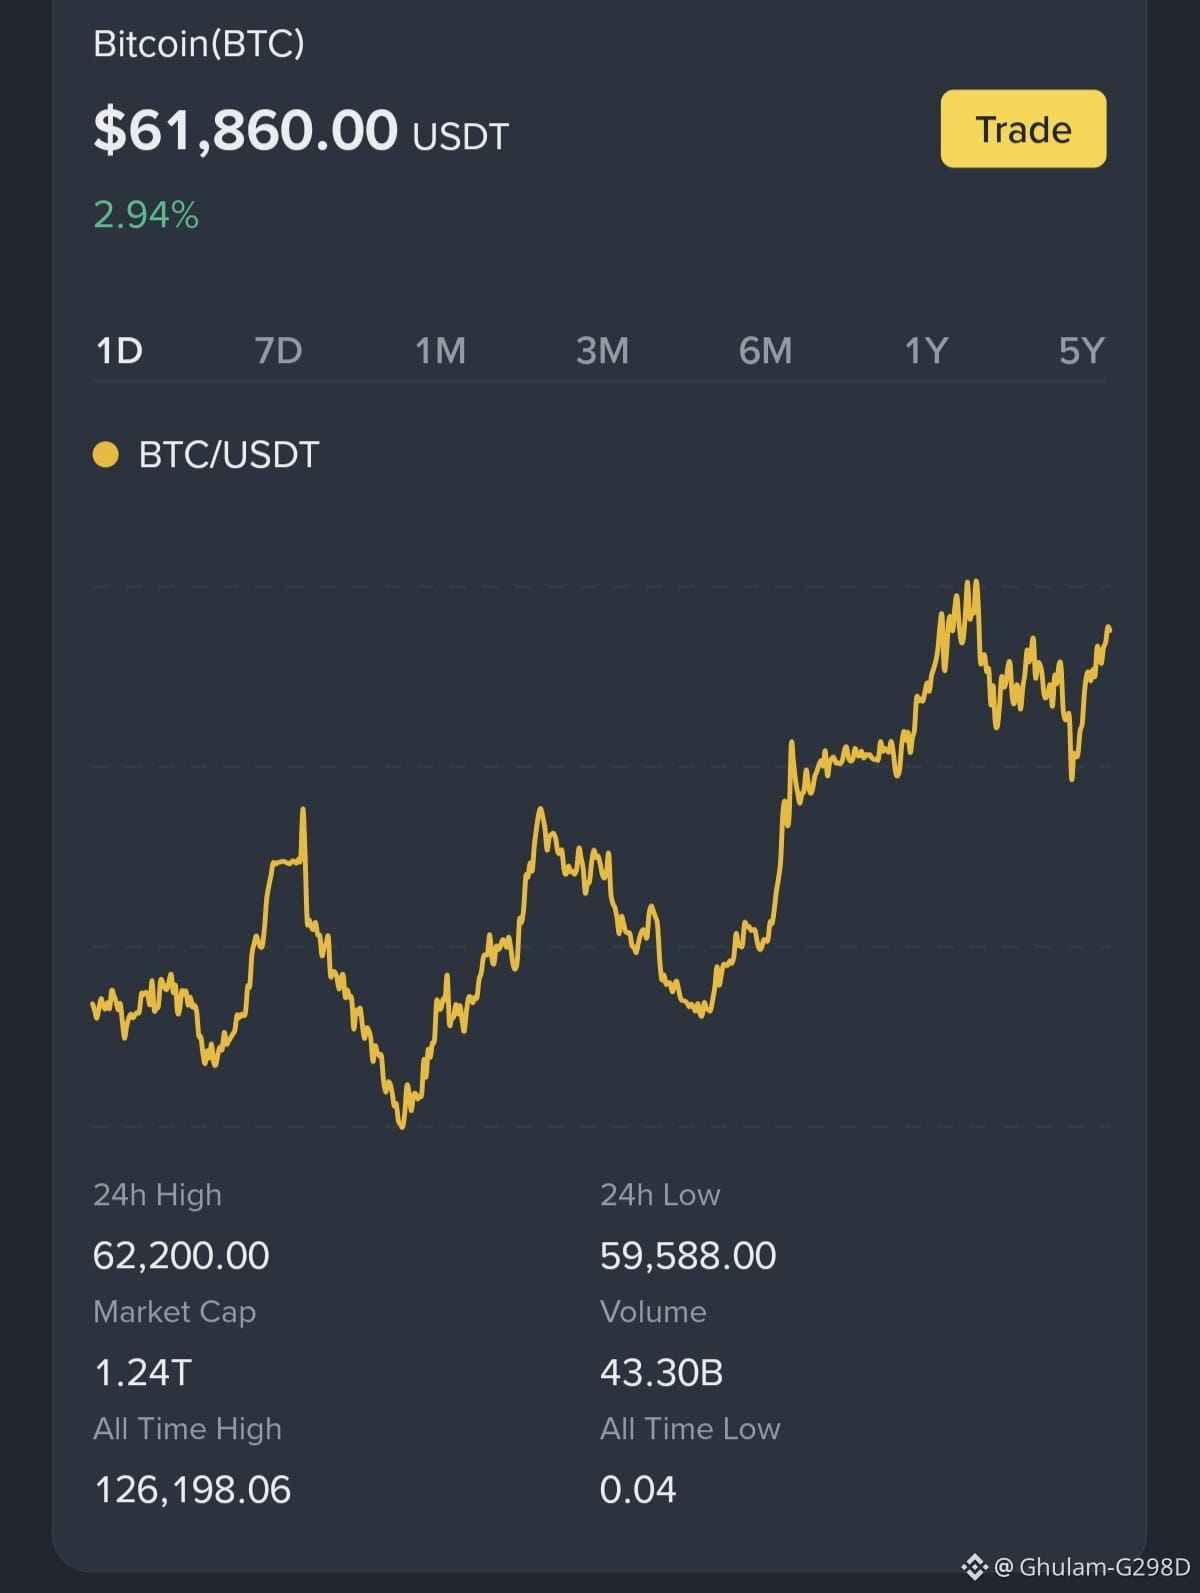
Task: Show the 5Y price chart
Action: [x=1081, y=351]
